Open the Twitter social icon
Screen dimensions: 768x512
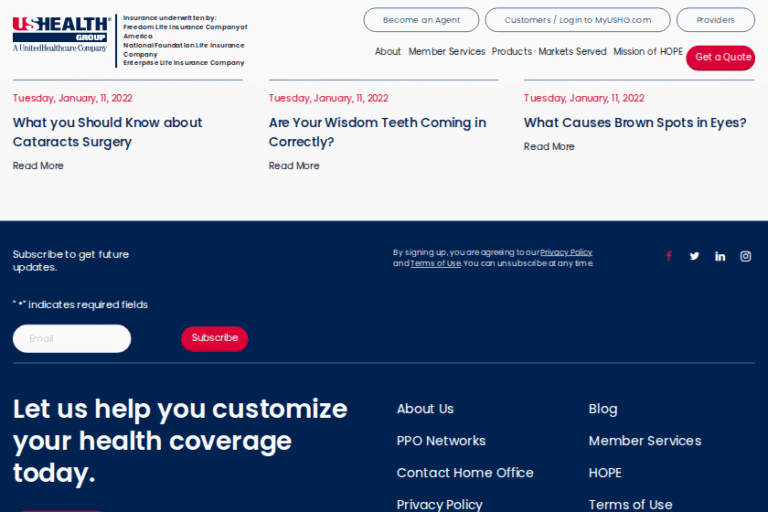[694, 256]
